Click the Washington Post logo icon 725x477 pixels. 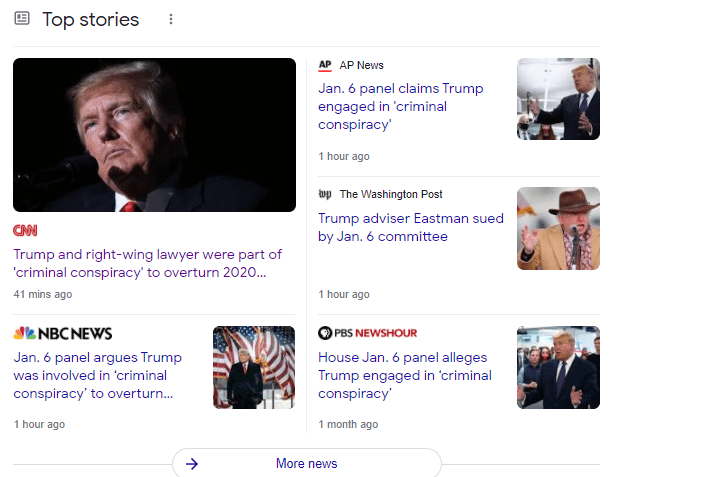(x=325, y=194)
